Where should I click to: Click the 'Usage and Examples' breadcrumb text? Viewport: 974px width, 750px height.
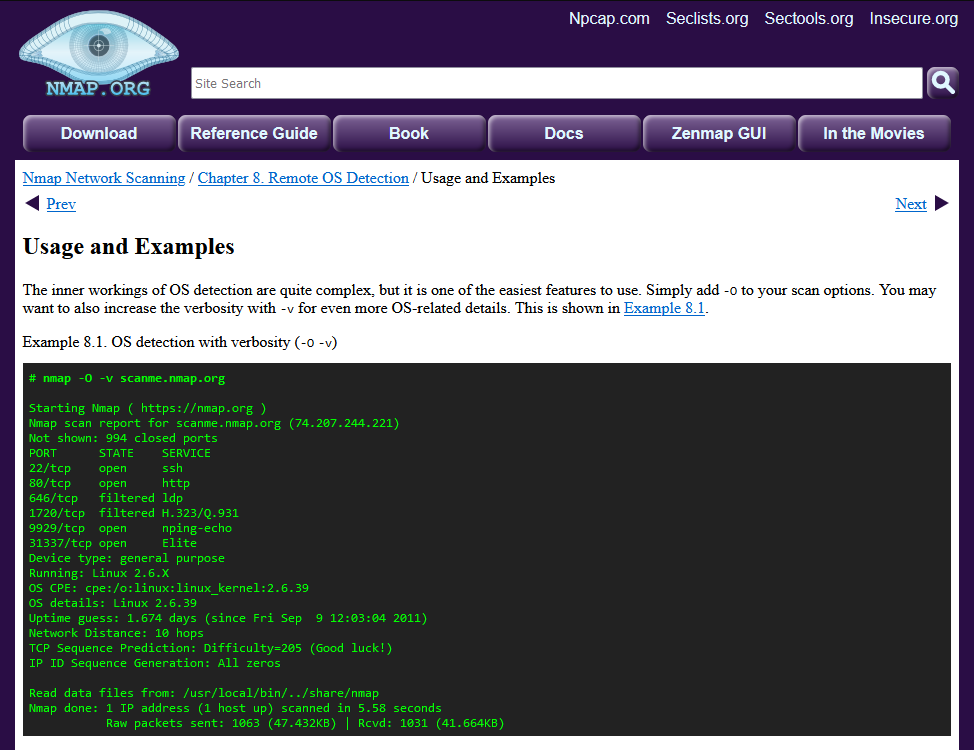(x=488, y=178)
